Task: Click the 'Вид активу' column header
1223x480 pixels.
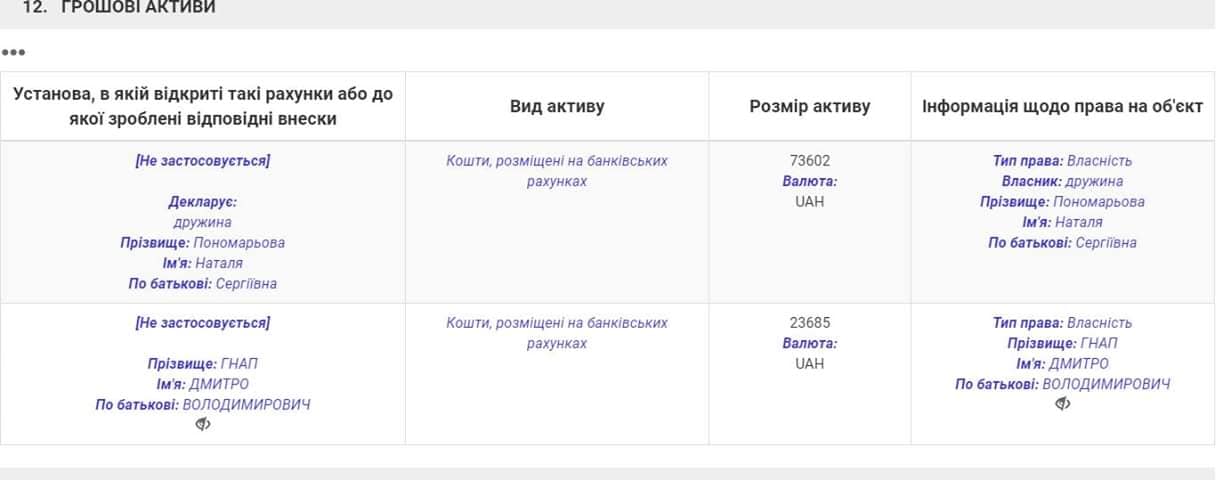Action: 557,106
